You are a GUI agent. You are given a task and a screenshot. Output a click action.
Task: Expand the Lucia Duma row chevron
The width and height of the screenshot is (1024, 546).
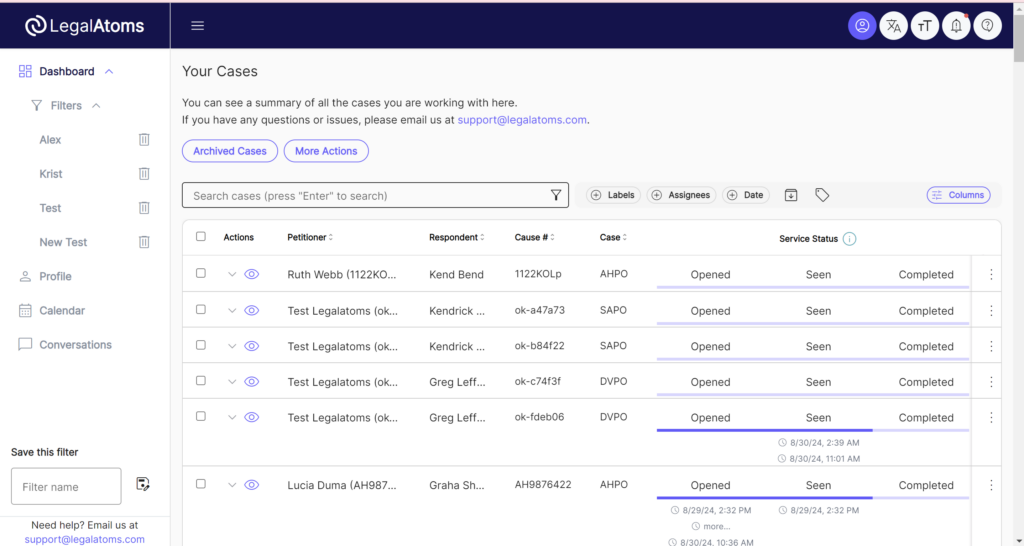[x=231, y=485]
